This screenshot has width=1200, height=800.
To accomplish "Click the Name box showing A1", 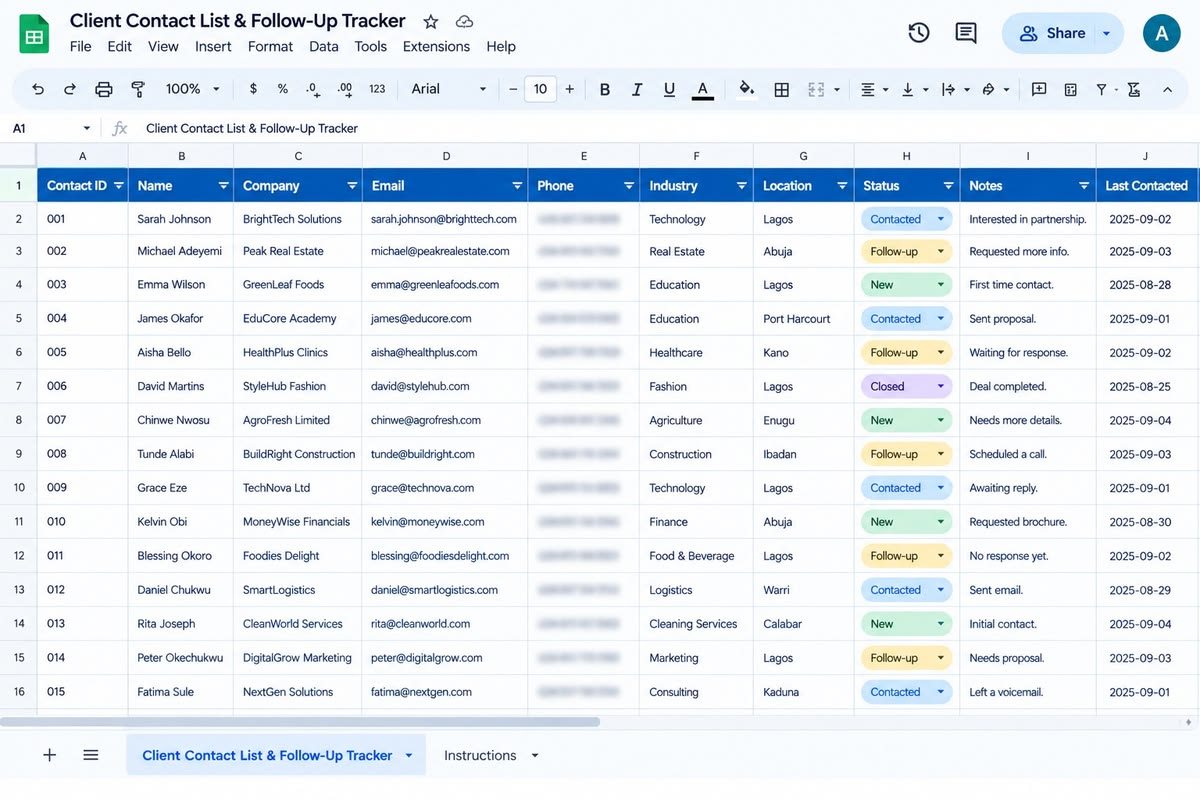I will [50, 128].
